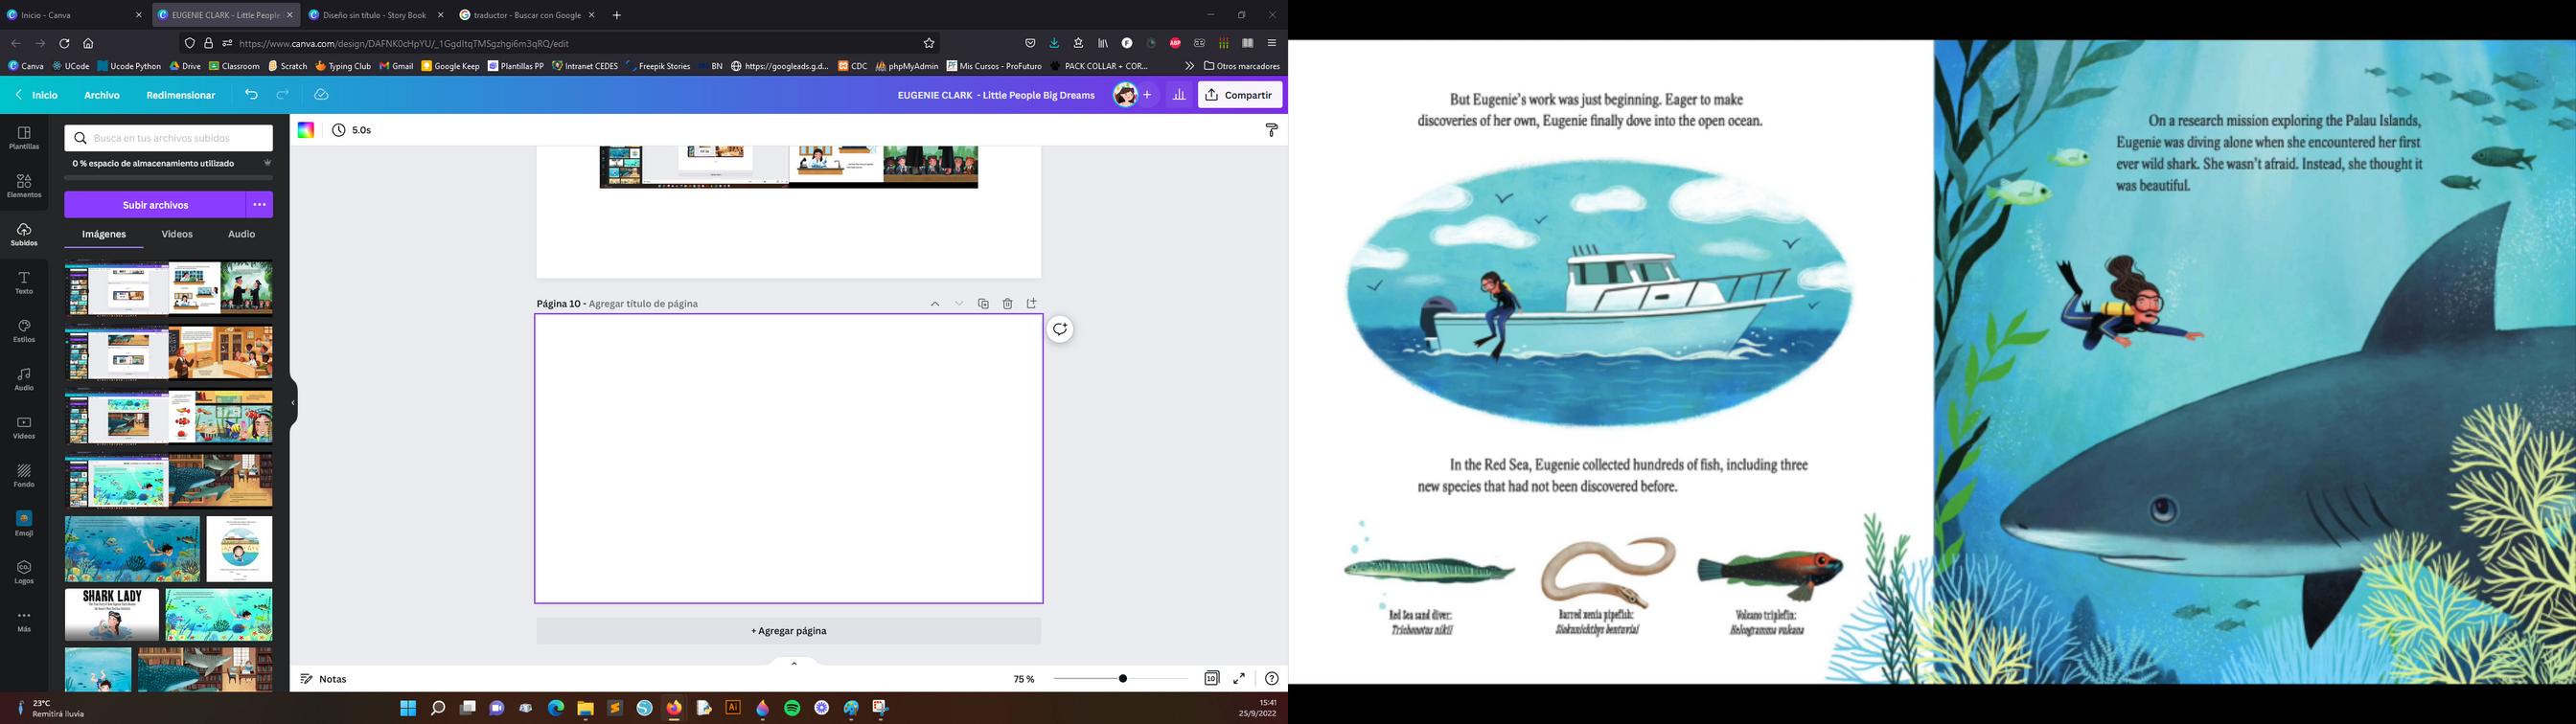Click the Agregar título de página field
This screenshot has height=724, width=2576.
pyautogui.click(x=643, y=304)
